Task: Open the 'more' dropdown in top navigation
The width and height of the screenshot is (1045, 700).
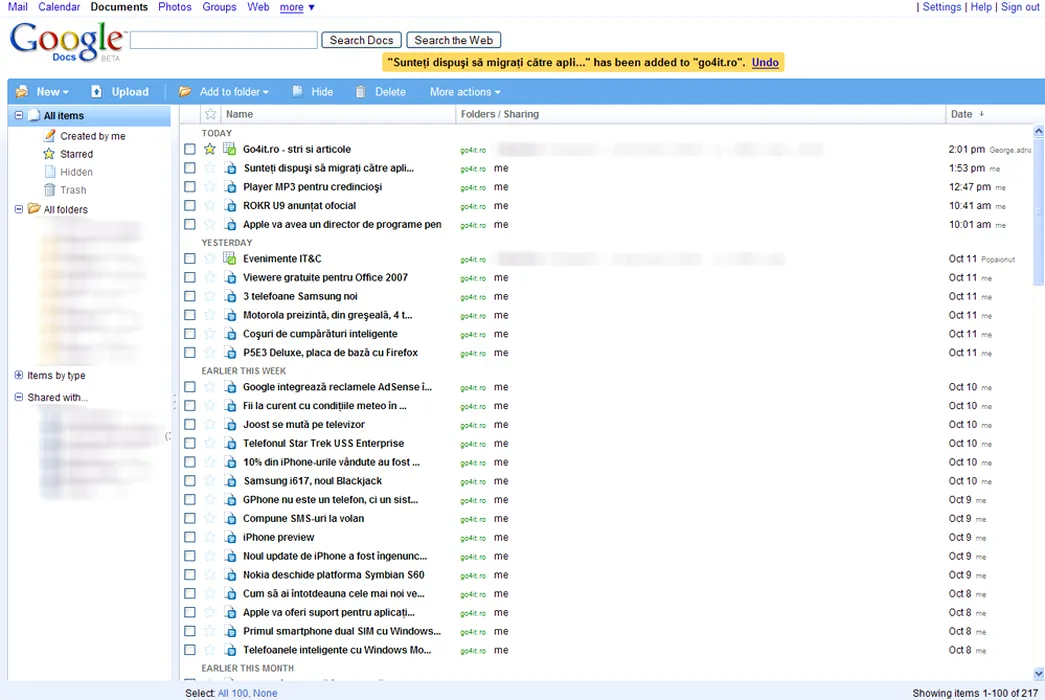Action: point(297,7)
